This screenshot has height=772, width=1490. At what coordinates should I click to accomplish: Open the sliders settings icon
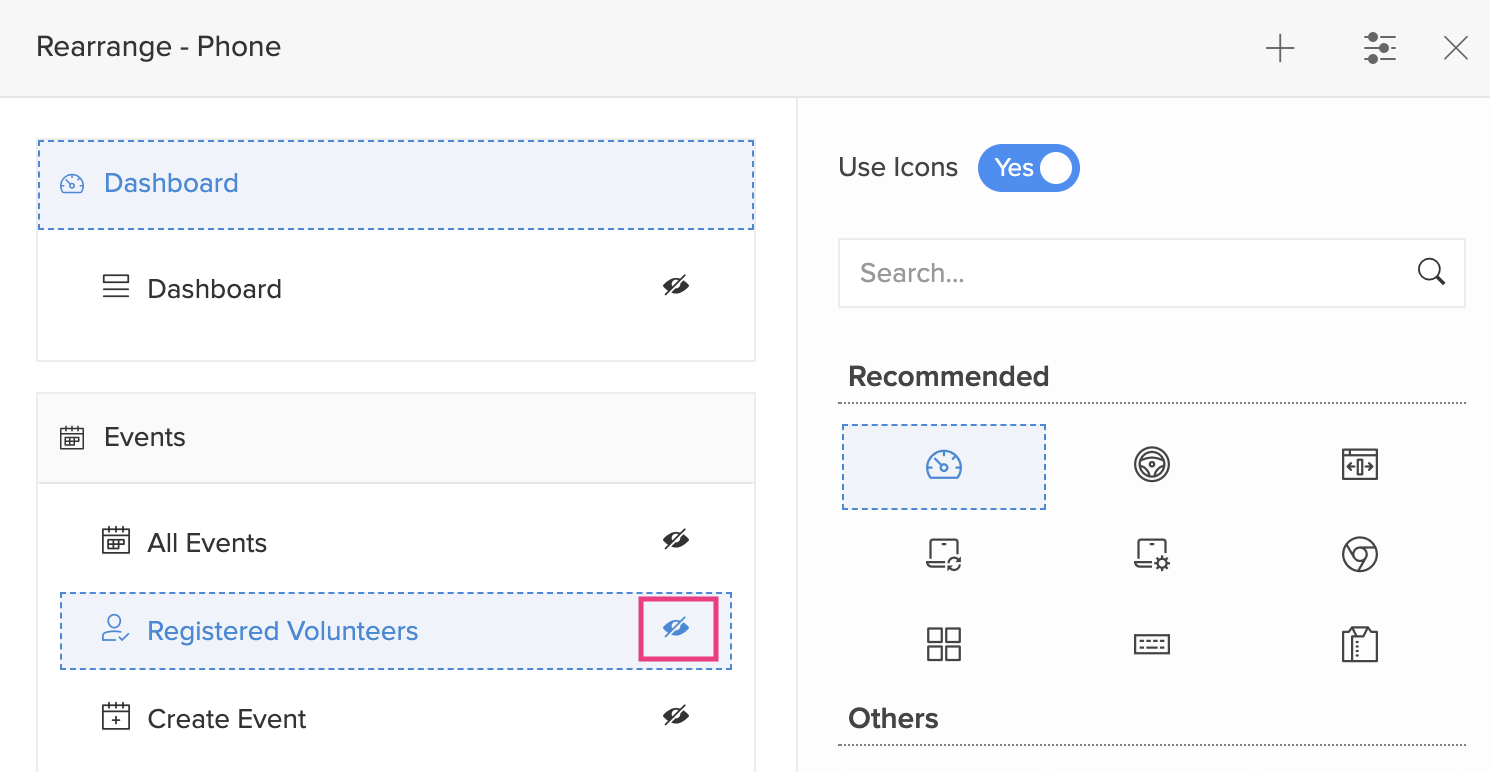pyautogui.click(x=1380, y=48)
